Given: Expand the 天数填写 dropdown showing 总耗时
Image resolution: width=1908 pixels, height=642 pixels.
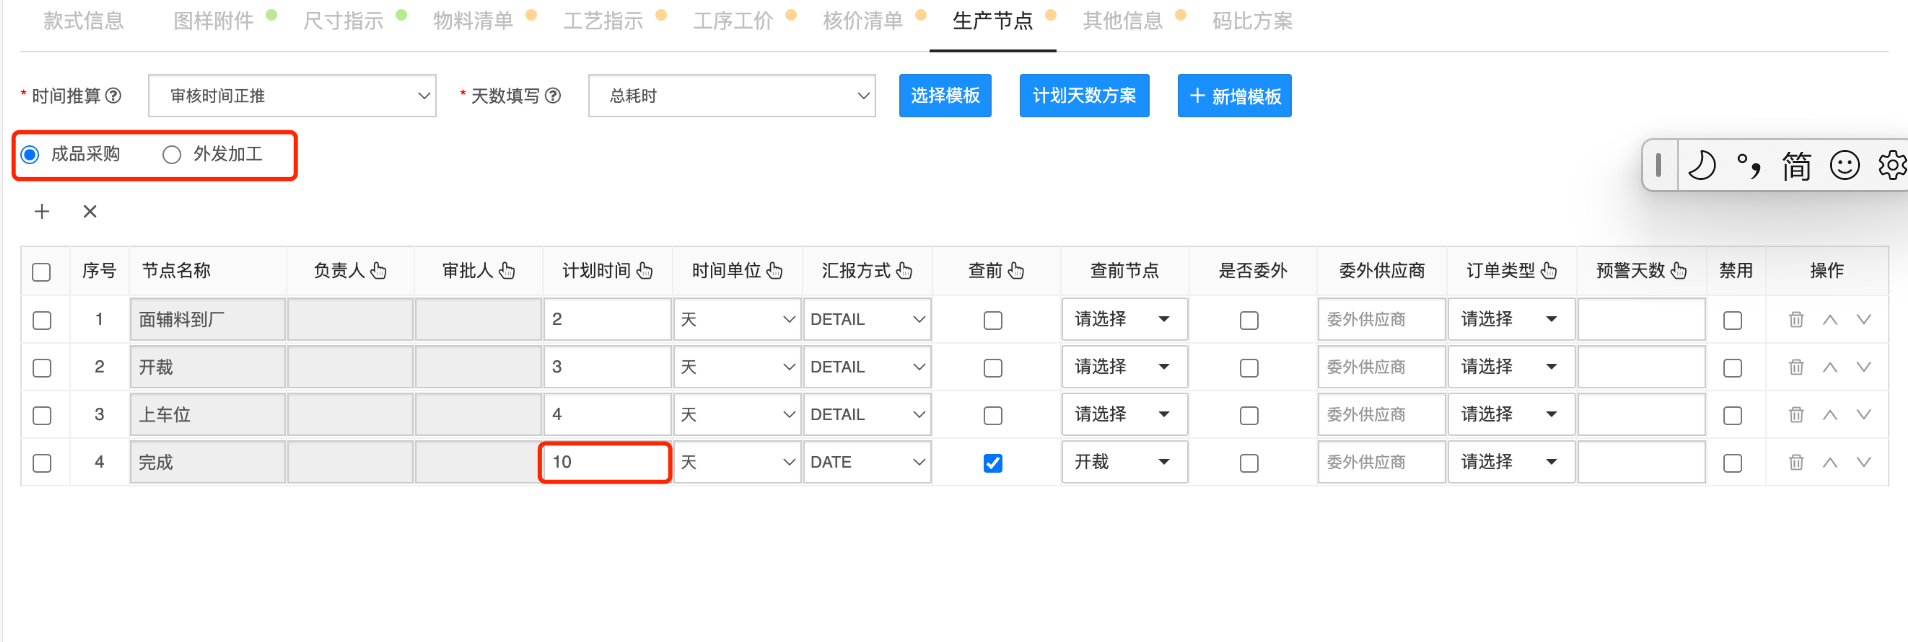Looking at the screenshot, I should [732, 96].
